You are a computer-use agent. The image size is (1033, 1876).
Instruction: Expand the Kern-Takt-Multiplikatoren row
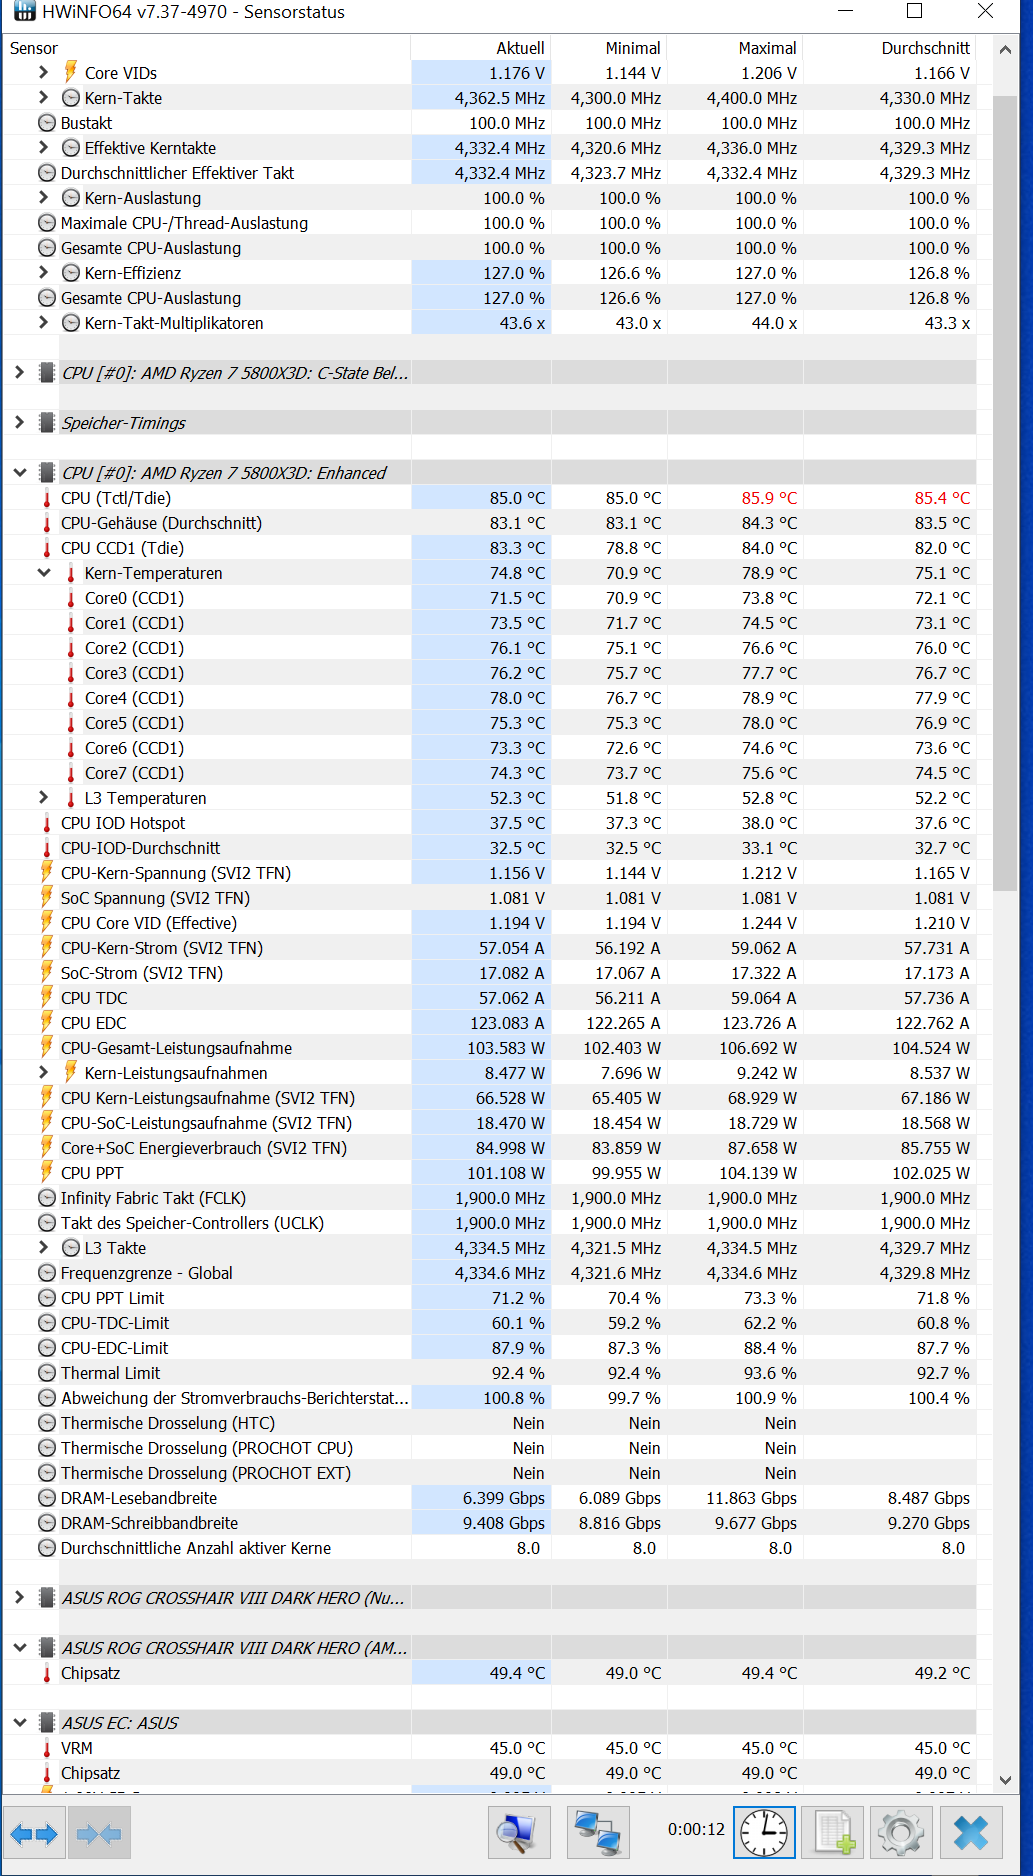(x=43, y=322)
